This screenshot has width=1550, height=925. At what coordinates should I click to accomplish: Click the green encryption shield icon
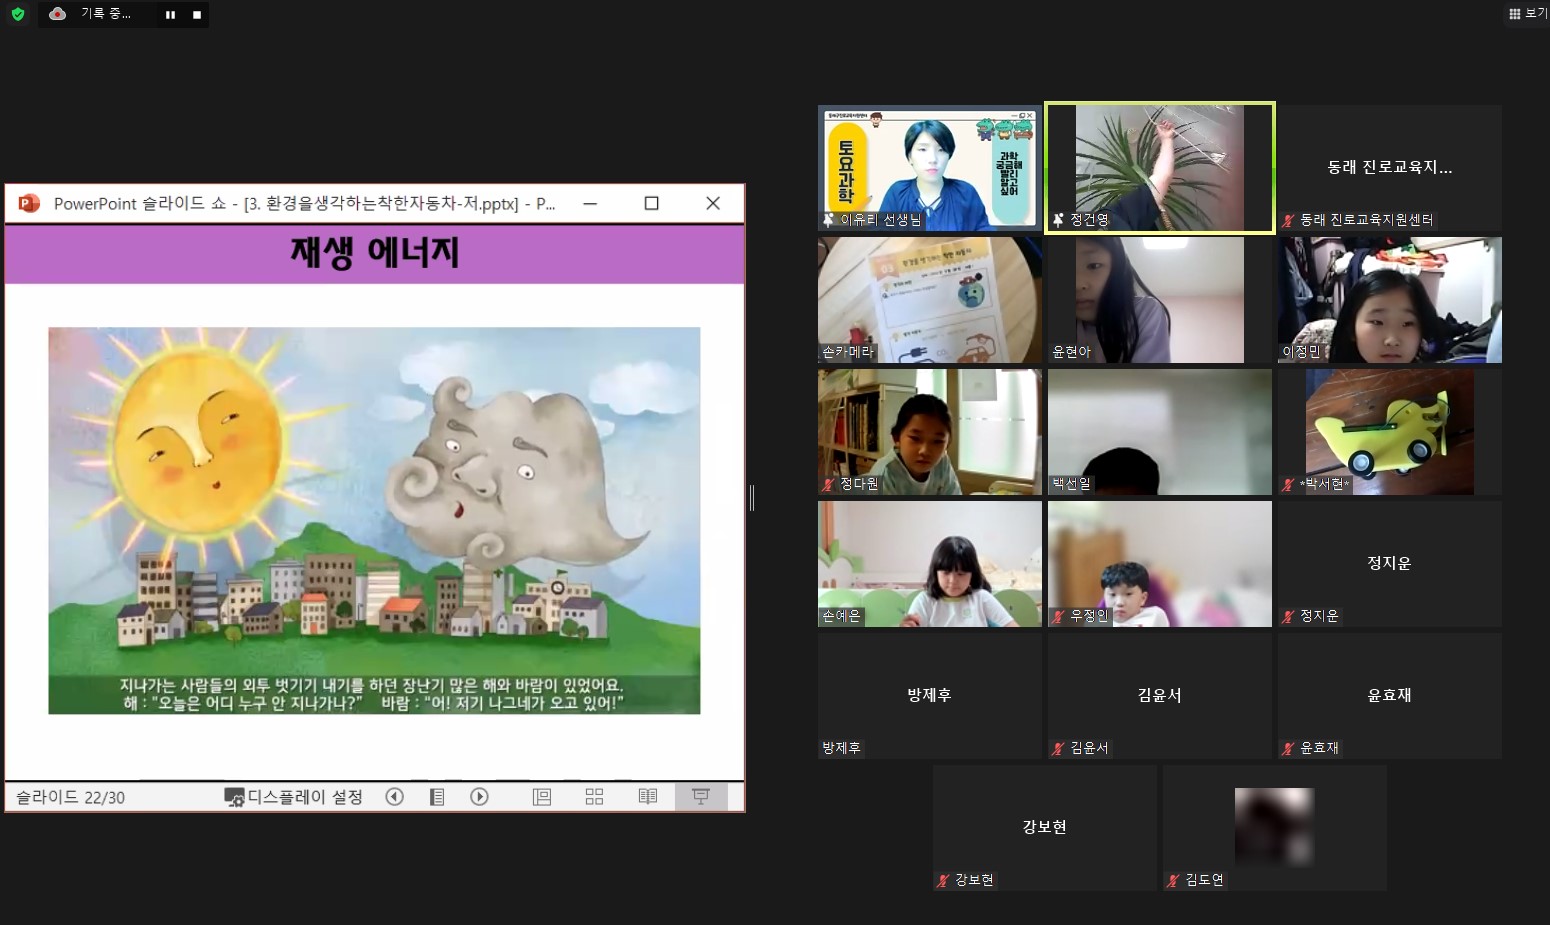(18, 14)
